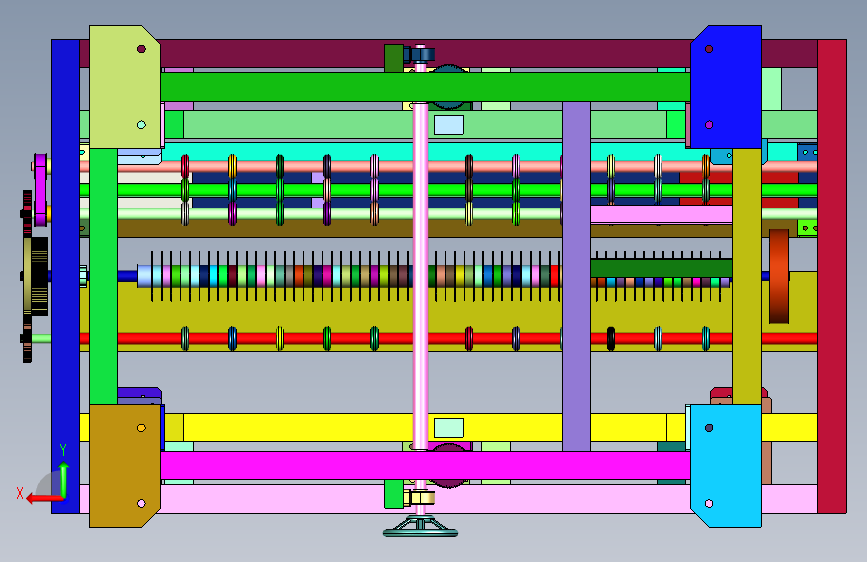867x562 pixels.
Task: Pick the olive-yellow vertical bar
Action: (747, 277)
